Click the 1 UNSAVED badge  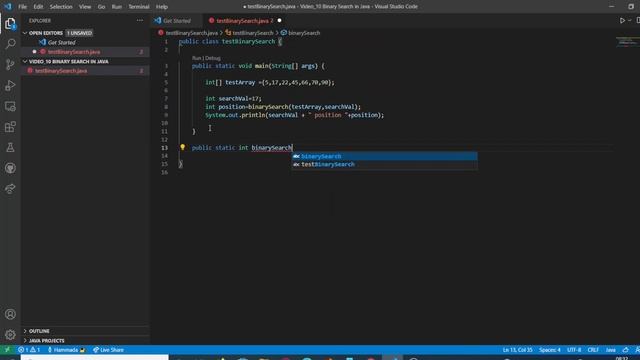80,33
